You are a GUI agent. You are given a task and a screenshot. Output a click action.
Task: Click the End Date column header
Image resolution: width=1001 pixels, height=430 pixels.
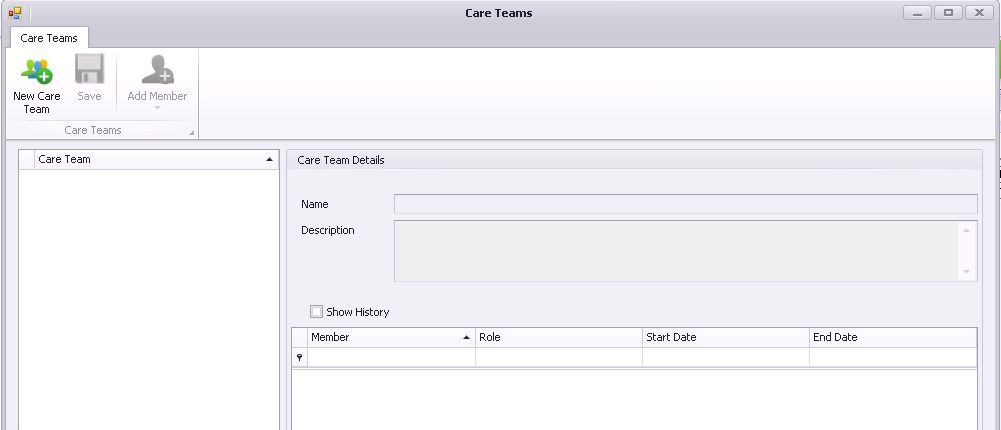(x=893, y=337)
